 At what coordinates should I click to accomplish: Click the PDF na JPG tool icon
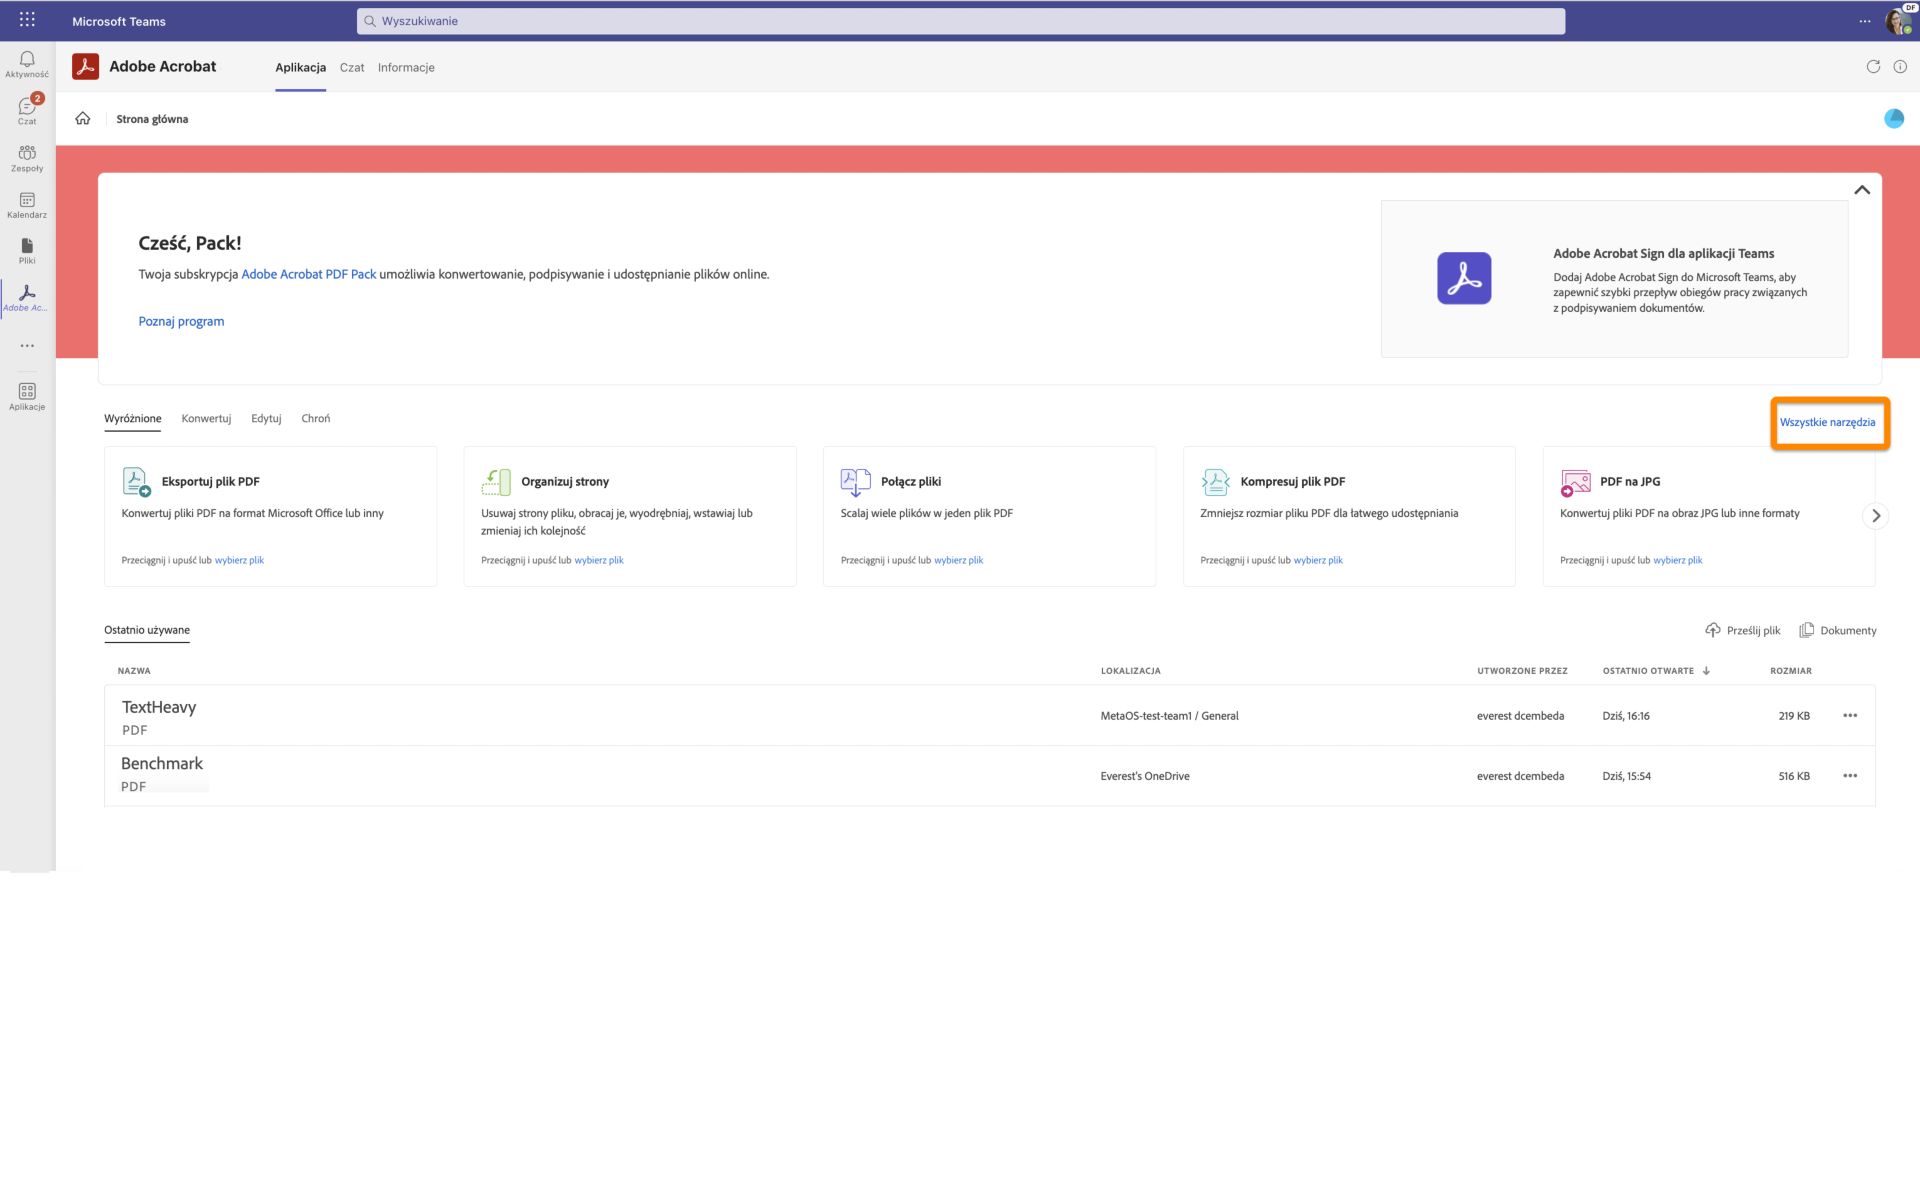click(1575, 482)
